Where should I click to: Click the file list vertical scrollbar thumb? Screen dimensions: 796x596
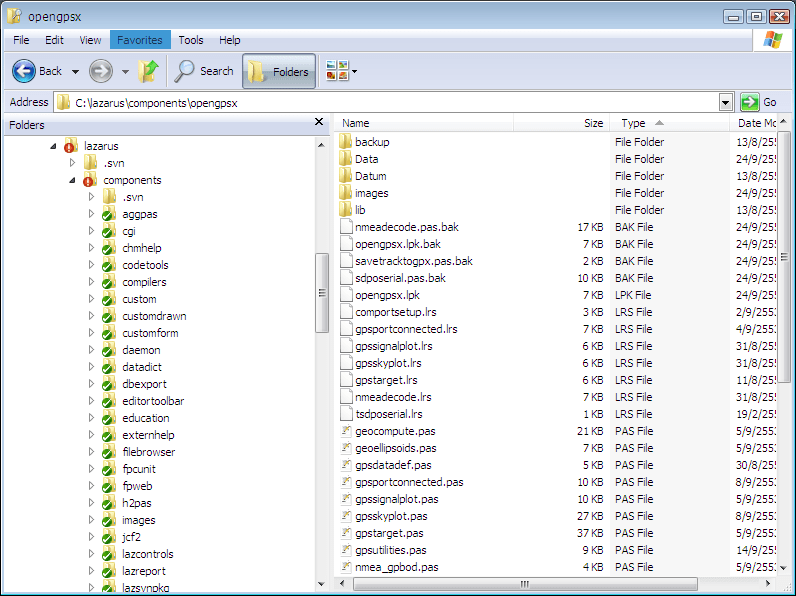(784, 257)
